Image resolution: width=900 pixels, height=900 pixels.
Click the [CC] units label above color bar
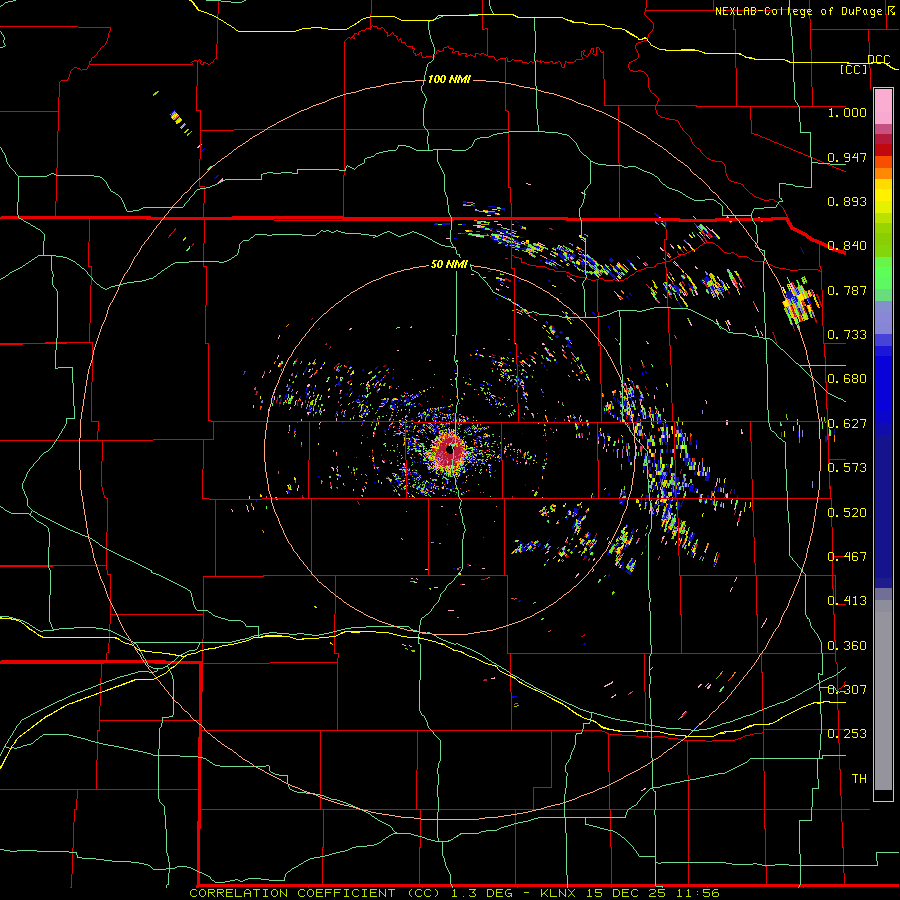854,69
